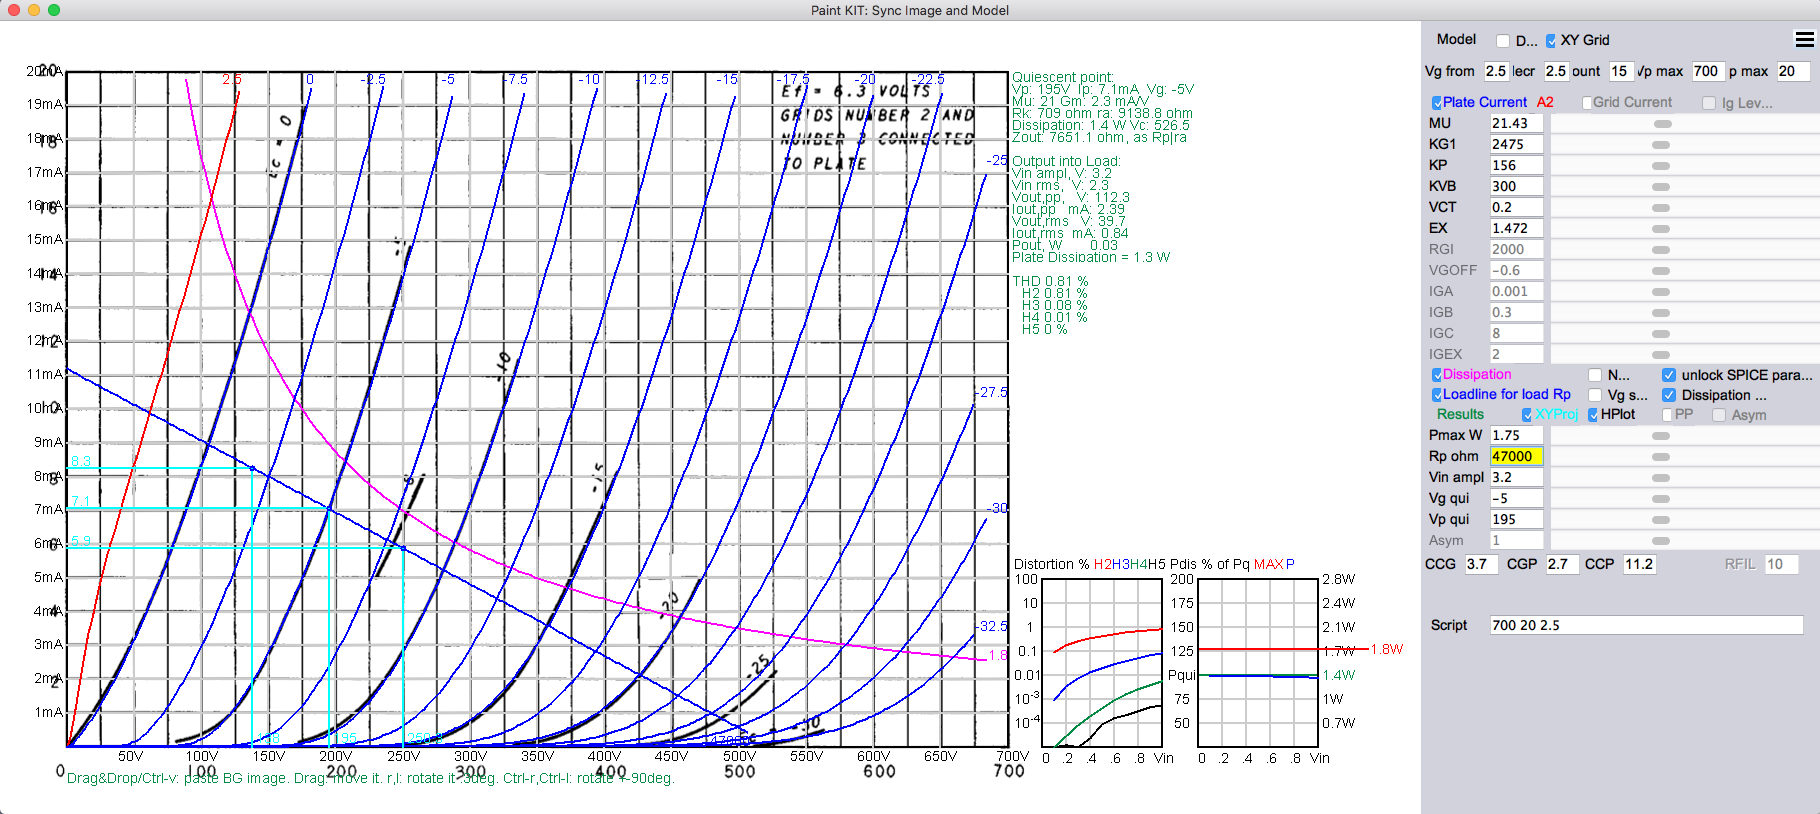Adjust the Rp ohm slider handle
The width and height of the screenshot is (1820, 814).
(x=1662, y=457)
